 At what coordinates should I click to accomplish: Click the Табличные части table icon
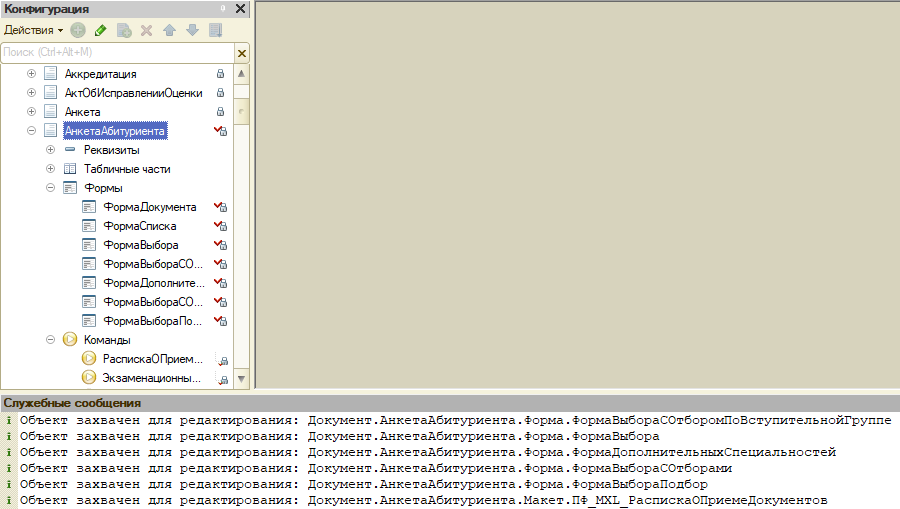(70, 169)
